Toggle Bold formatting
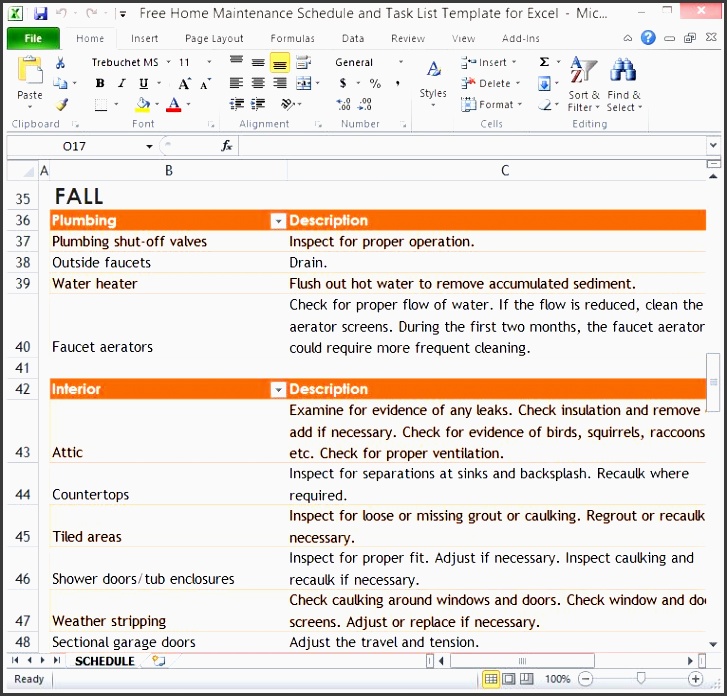Screen dimensions: 727x696 101,84
